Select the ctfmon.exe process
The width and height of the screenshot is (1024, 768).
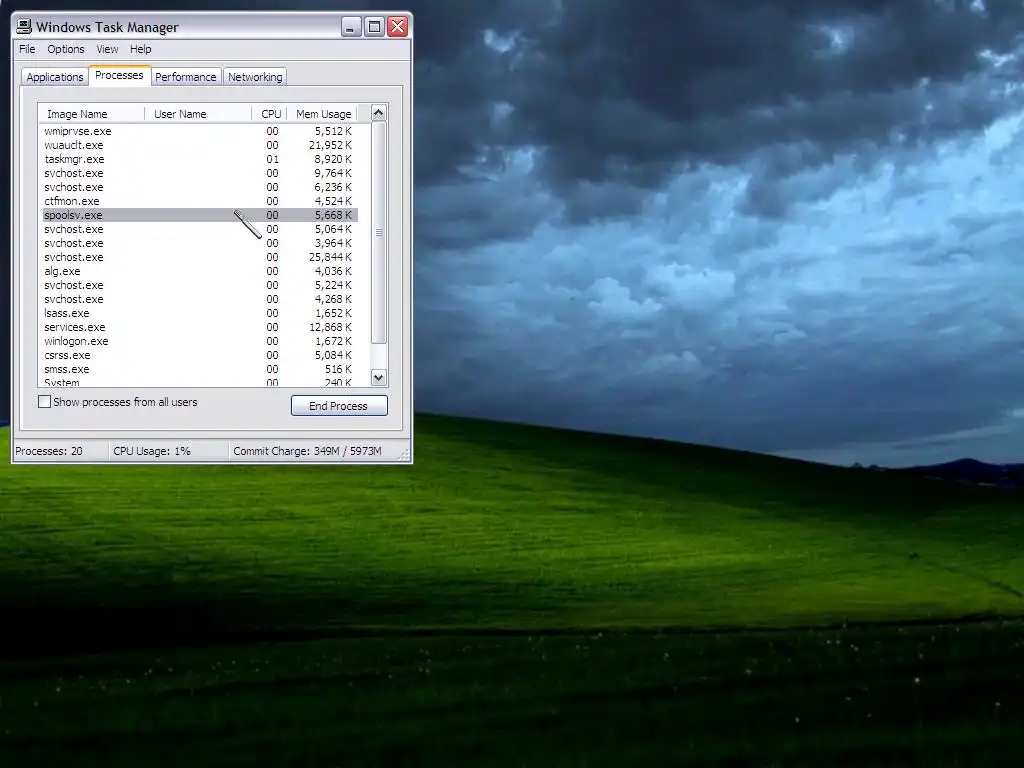point(200,201)
